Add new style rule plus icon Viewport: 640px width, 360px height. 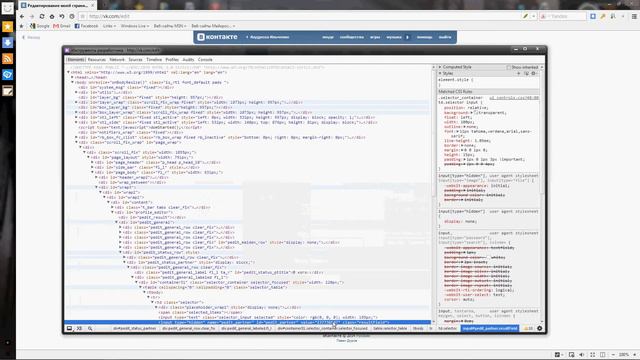[519, 73]
